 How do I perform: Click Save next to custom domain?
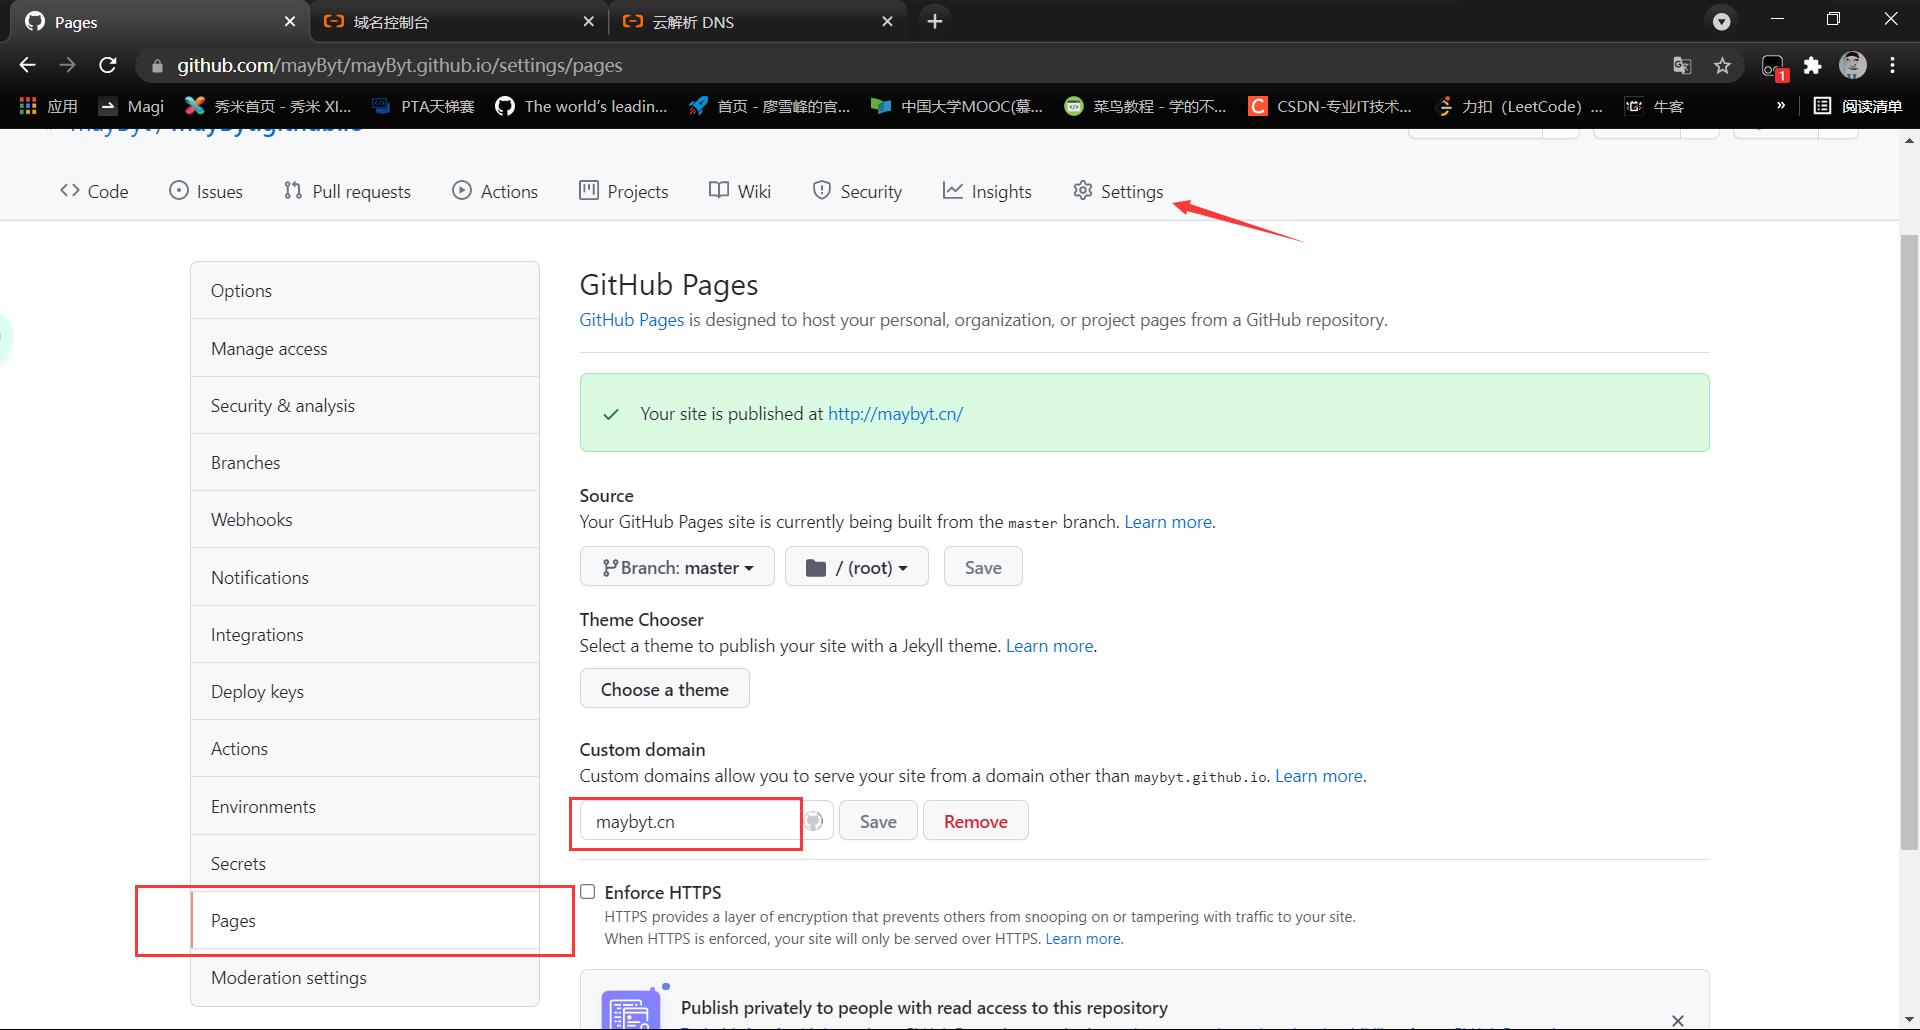point(878,821)
